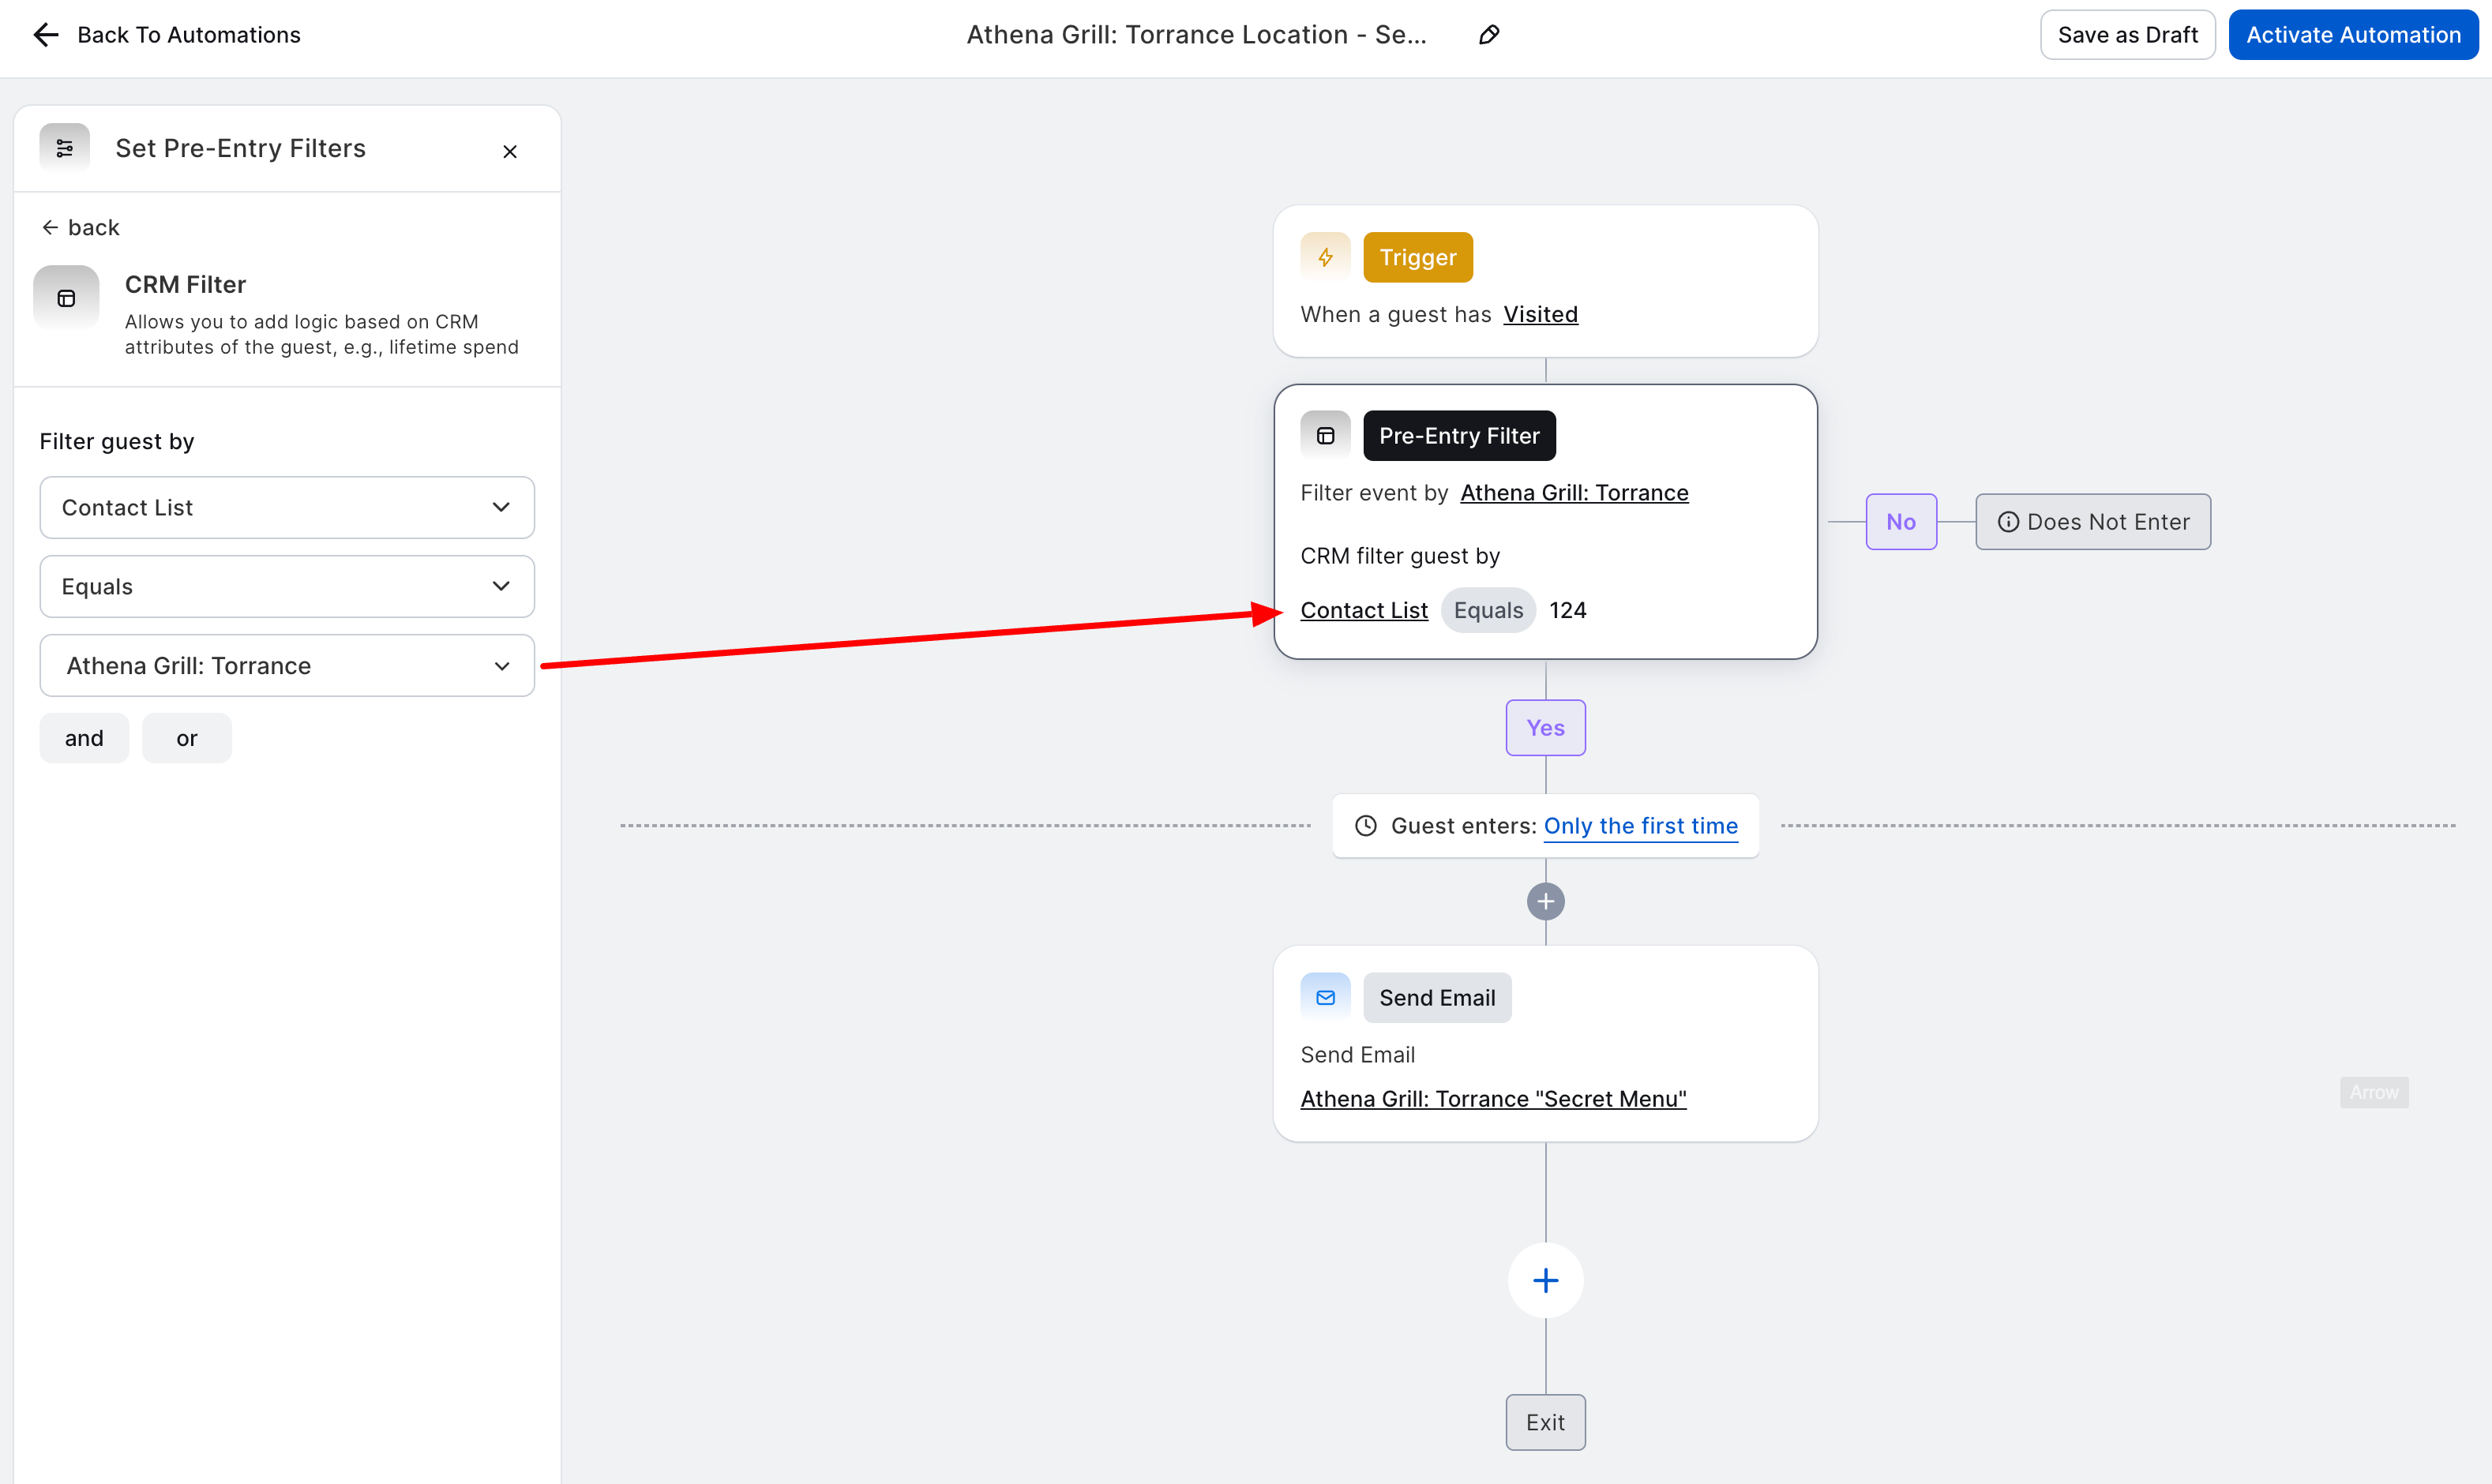The image size is (2492, 1484).
Task: Click the No branch label
Action: tap(1901, 521)
